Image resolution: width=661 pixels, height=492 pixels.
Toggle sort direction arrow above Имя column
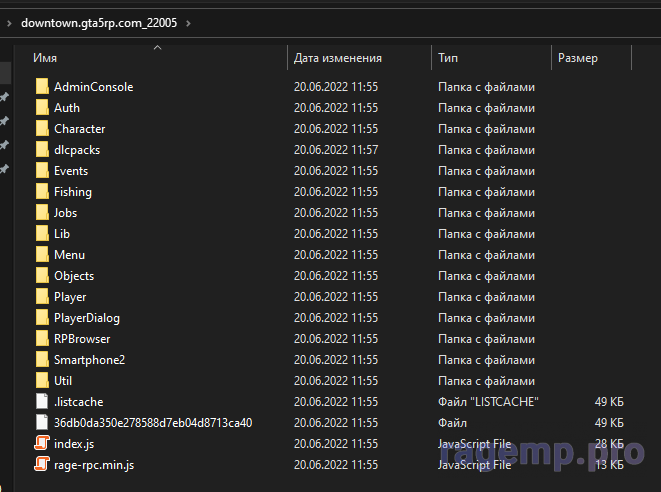pyautogui.click(x=157, y=47)
